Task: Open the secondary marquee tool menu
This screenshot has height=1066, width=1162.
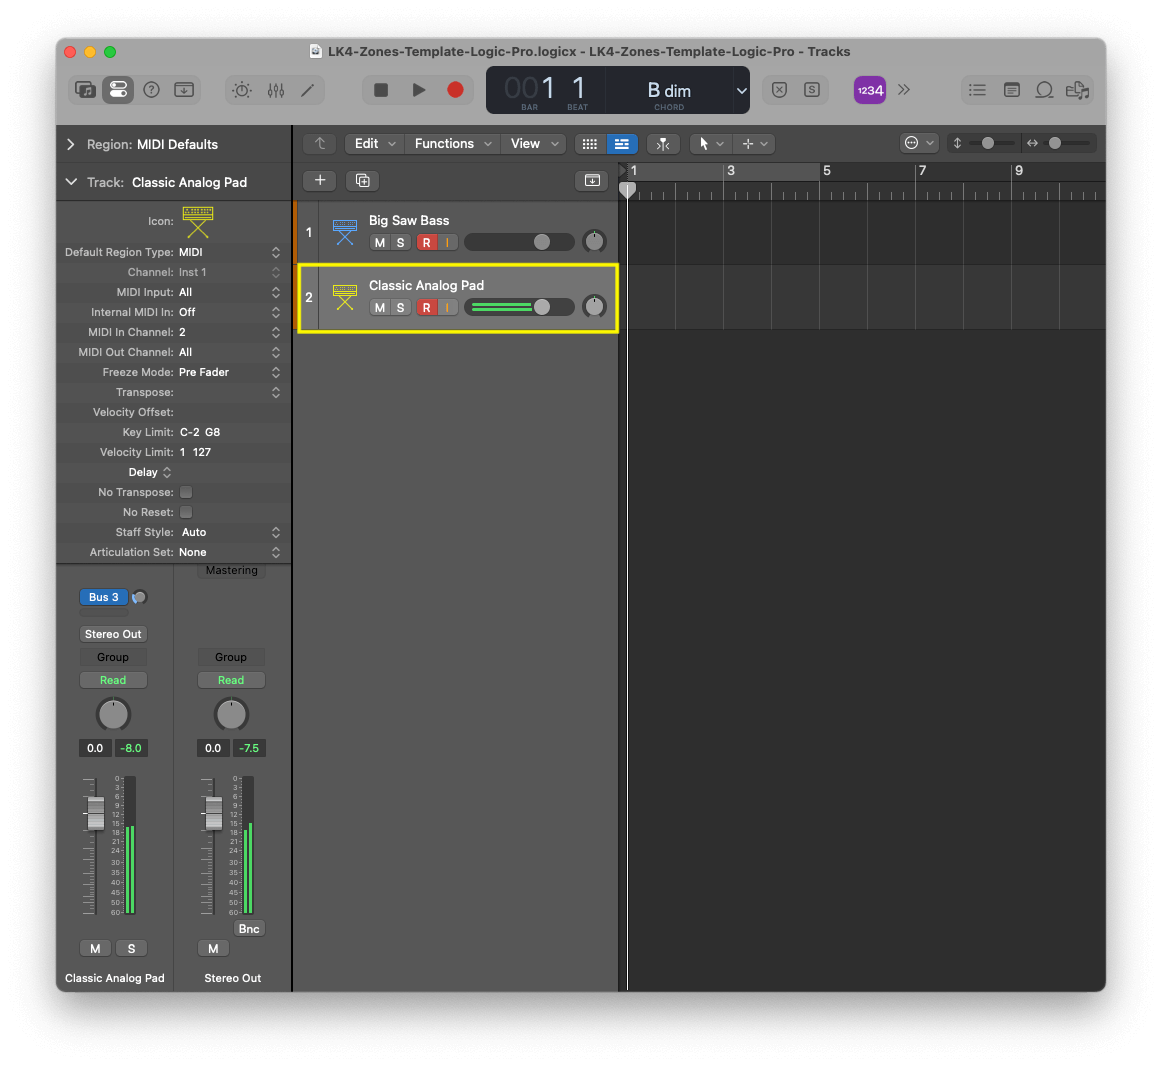Action: pyautogui.click(x=754, y=144)
